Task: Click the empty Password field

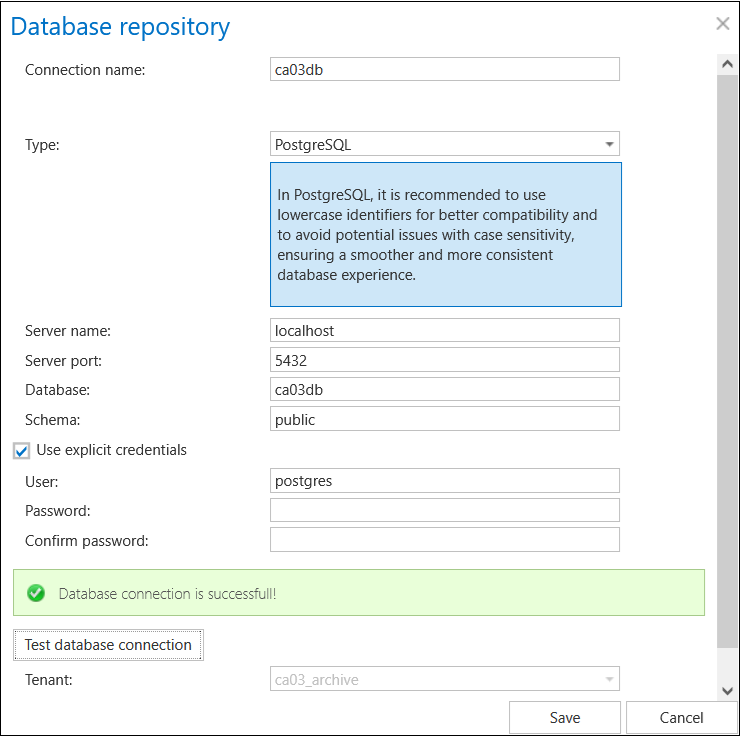Action: click(x=444, y=511)
